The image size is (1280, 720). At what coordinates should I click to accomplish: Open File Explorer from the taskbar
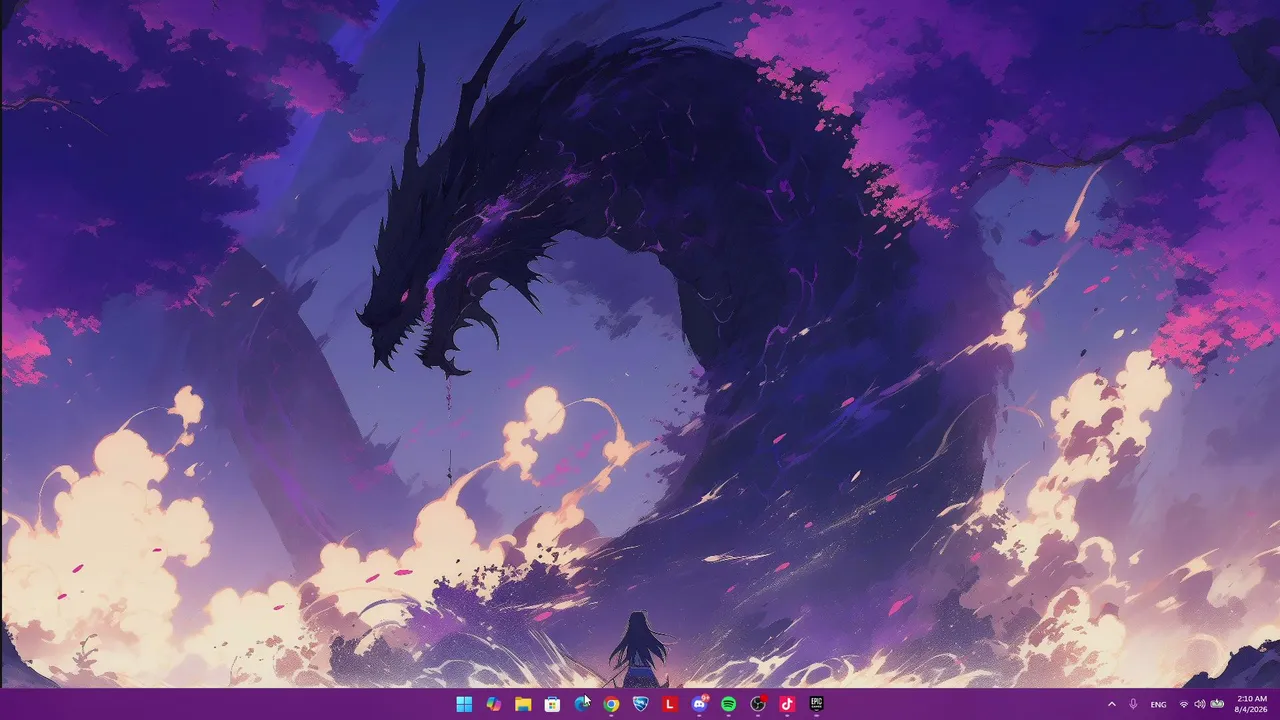point(523,704)
